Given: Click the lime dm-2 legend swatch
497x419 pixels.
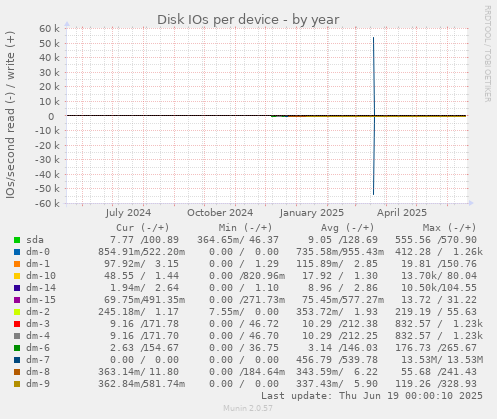Looking at the screenshot, I should [17, 312].
